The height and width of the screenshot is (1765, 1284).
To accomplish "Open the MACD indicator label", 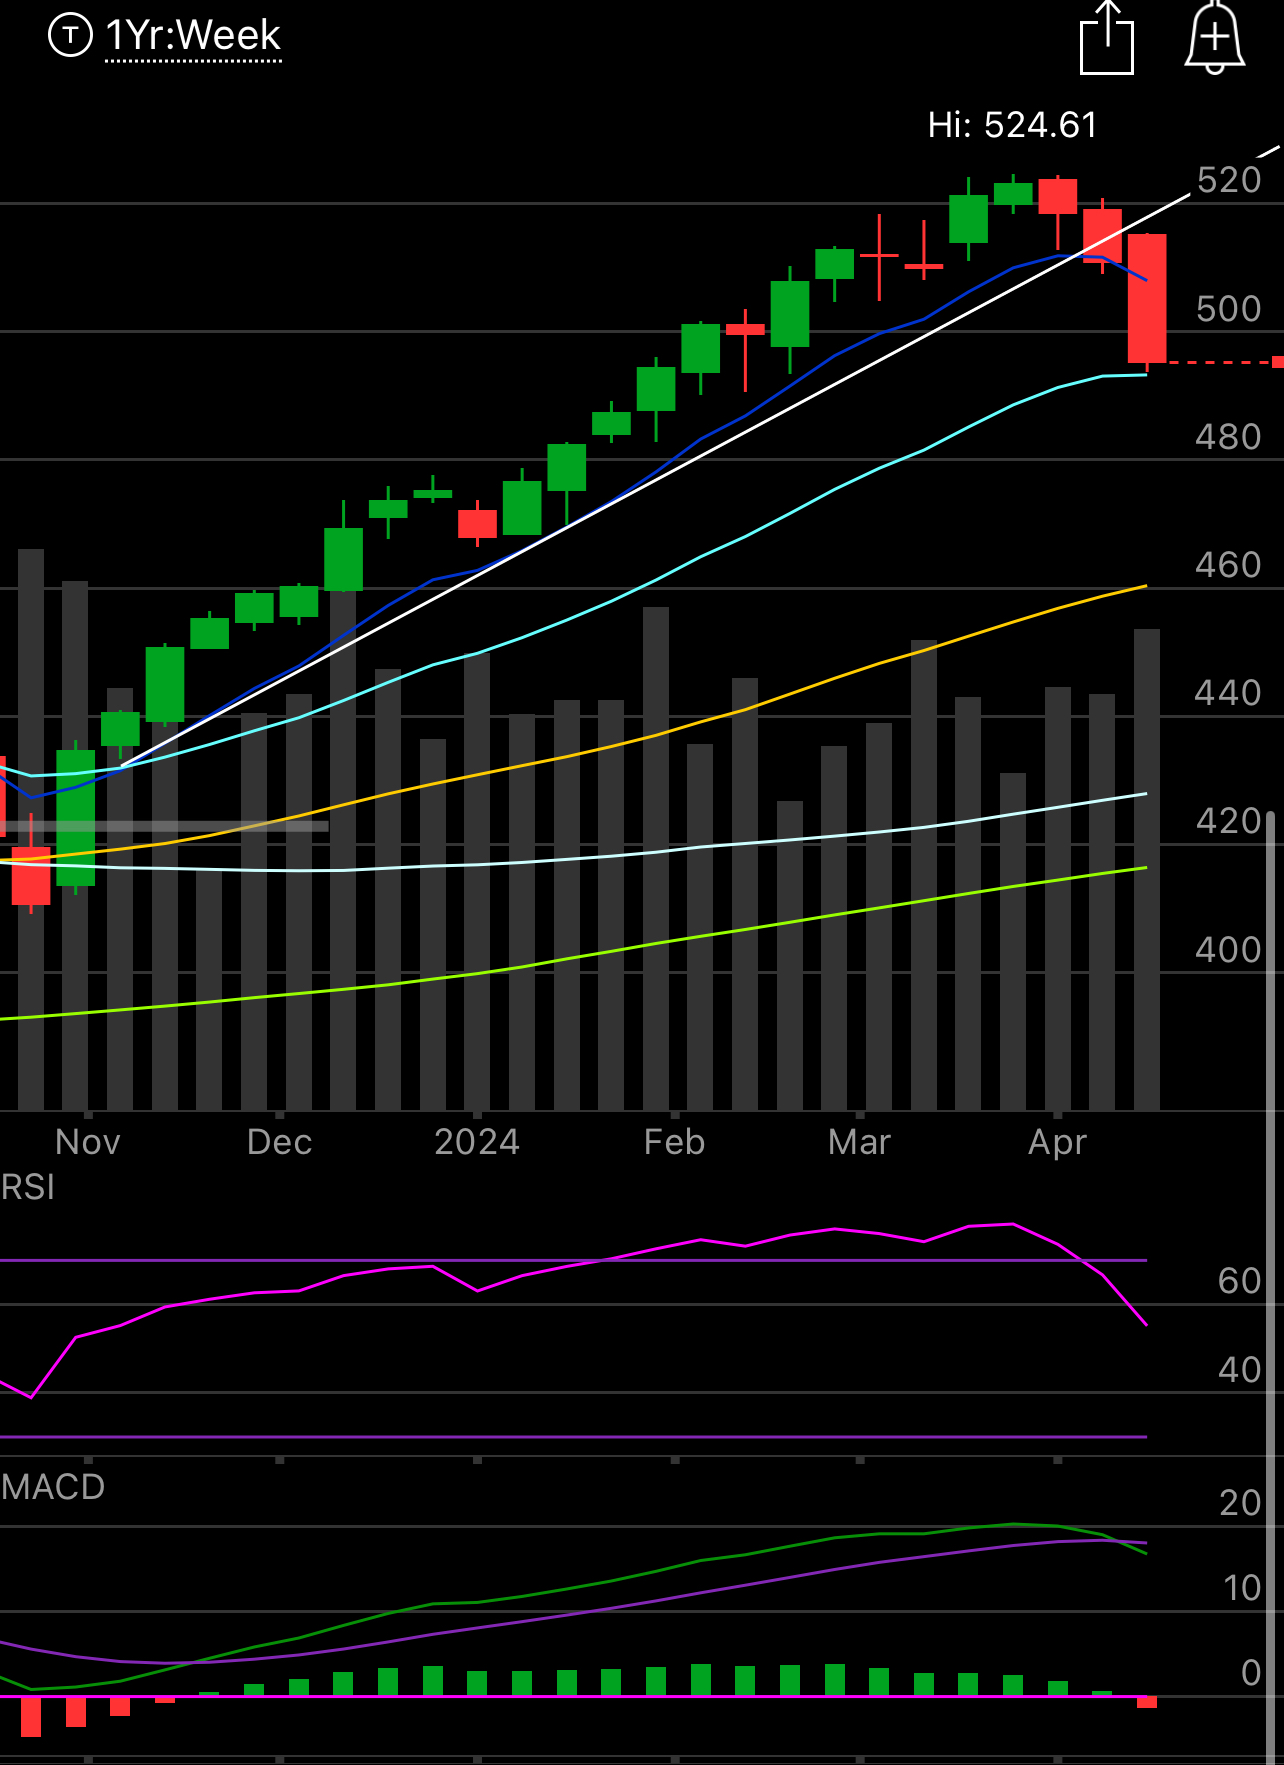I will pos(53,1487).
